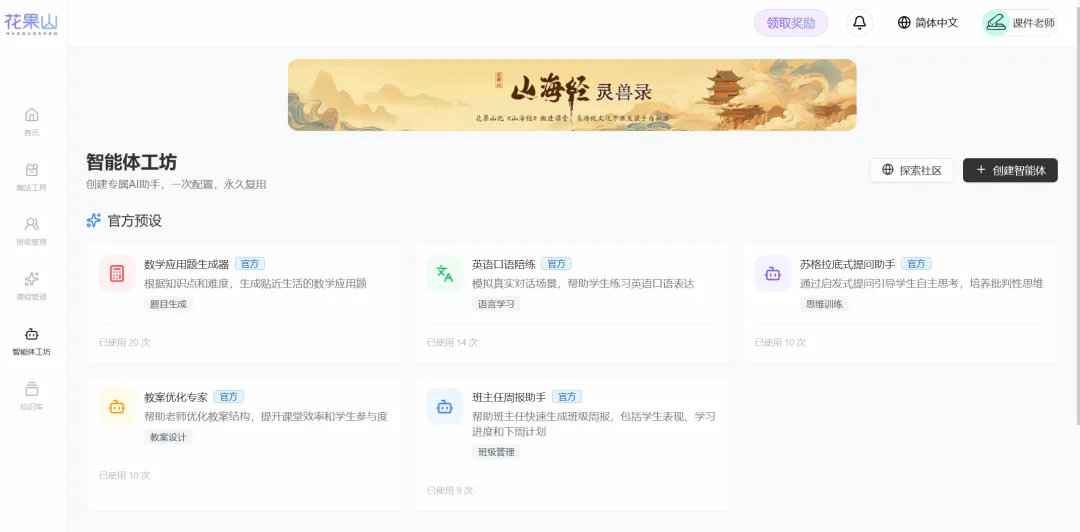1080x532 pixels.
Task: Click the 英语口语陪练 translate icon
Action: pos(445,274)
